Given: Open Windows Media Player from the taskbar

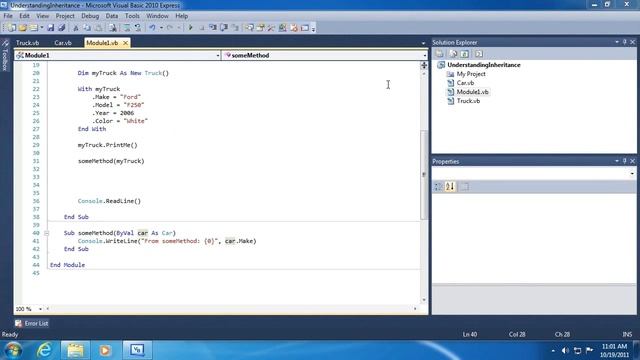Looking at the screenshot, I should (x=105, y=350).
